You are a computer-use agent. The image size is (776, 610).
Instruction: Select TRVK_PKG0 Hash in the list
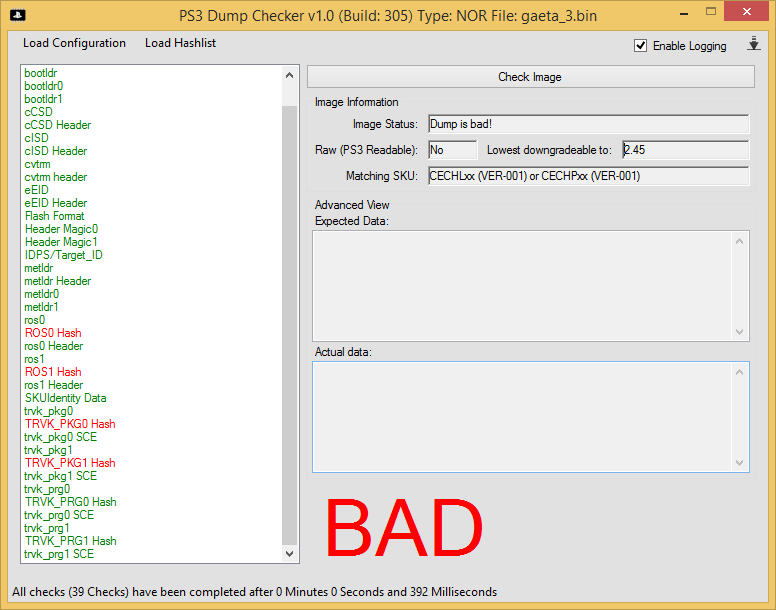point(70,424)
